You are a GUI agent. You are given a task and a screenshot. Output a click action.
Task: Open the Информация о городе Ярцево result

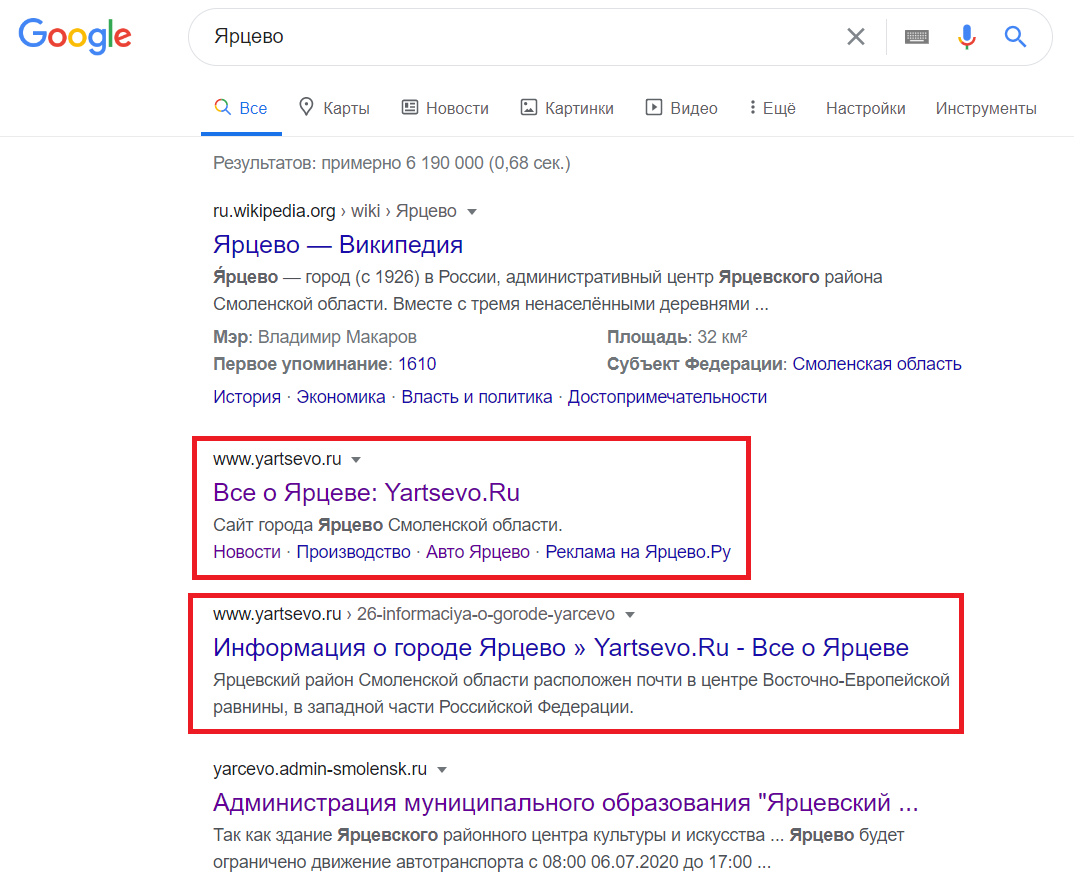point(561,647)
